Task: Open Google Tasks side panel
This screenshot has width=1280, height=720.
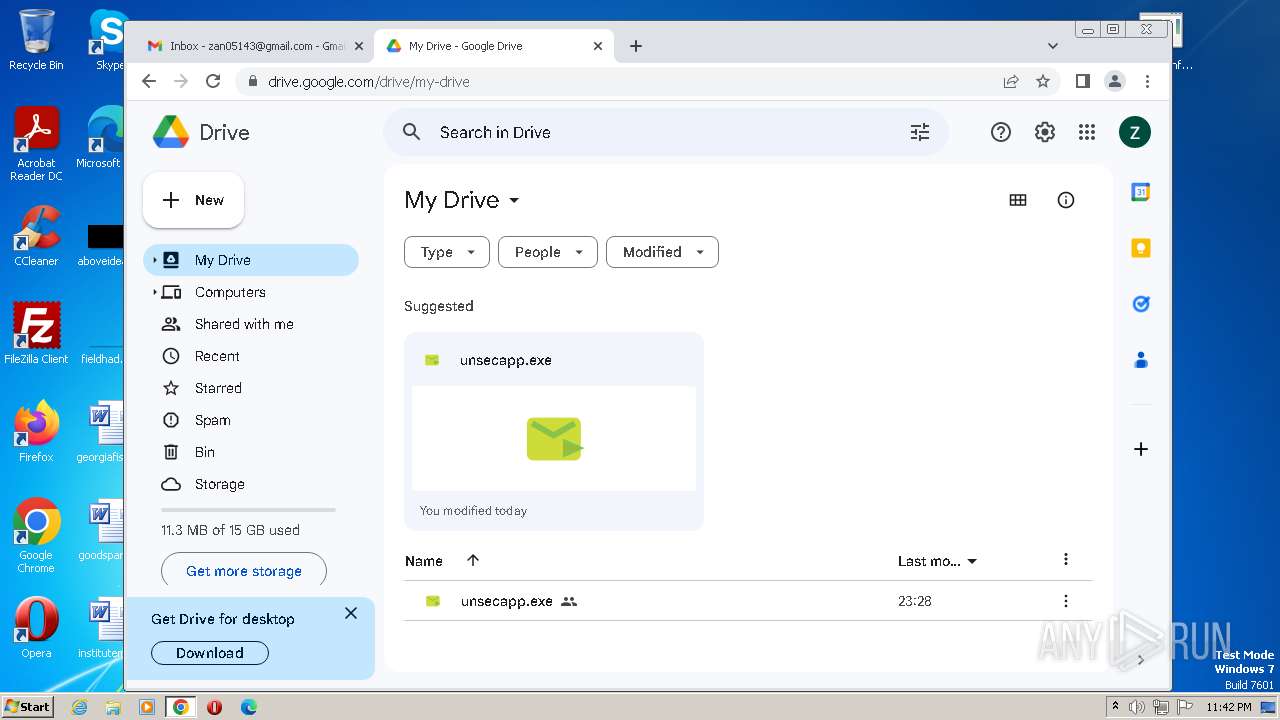Action: [x=1141, y=304]
